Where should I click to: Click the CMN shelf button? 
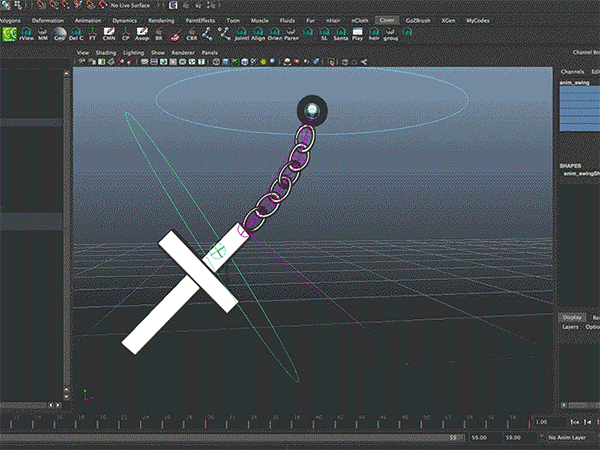[109, 34]
